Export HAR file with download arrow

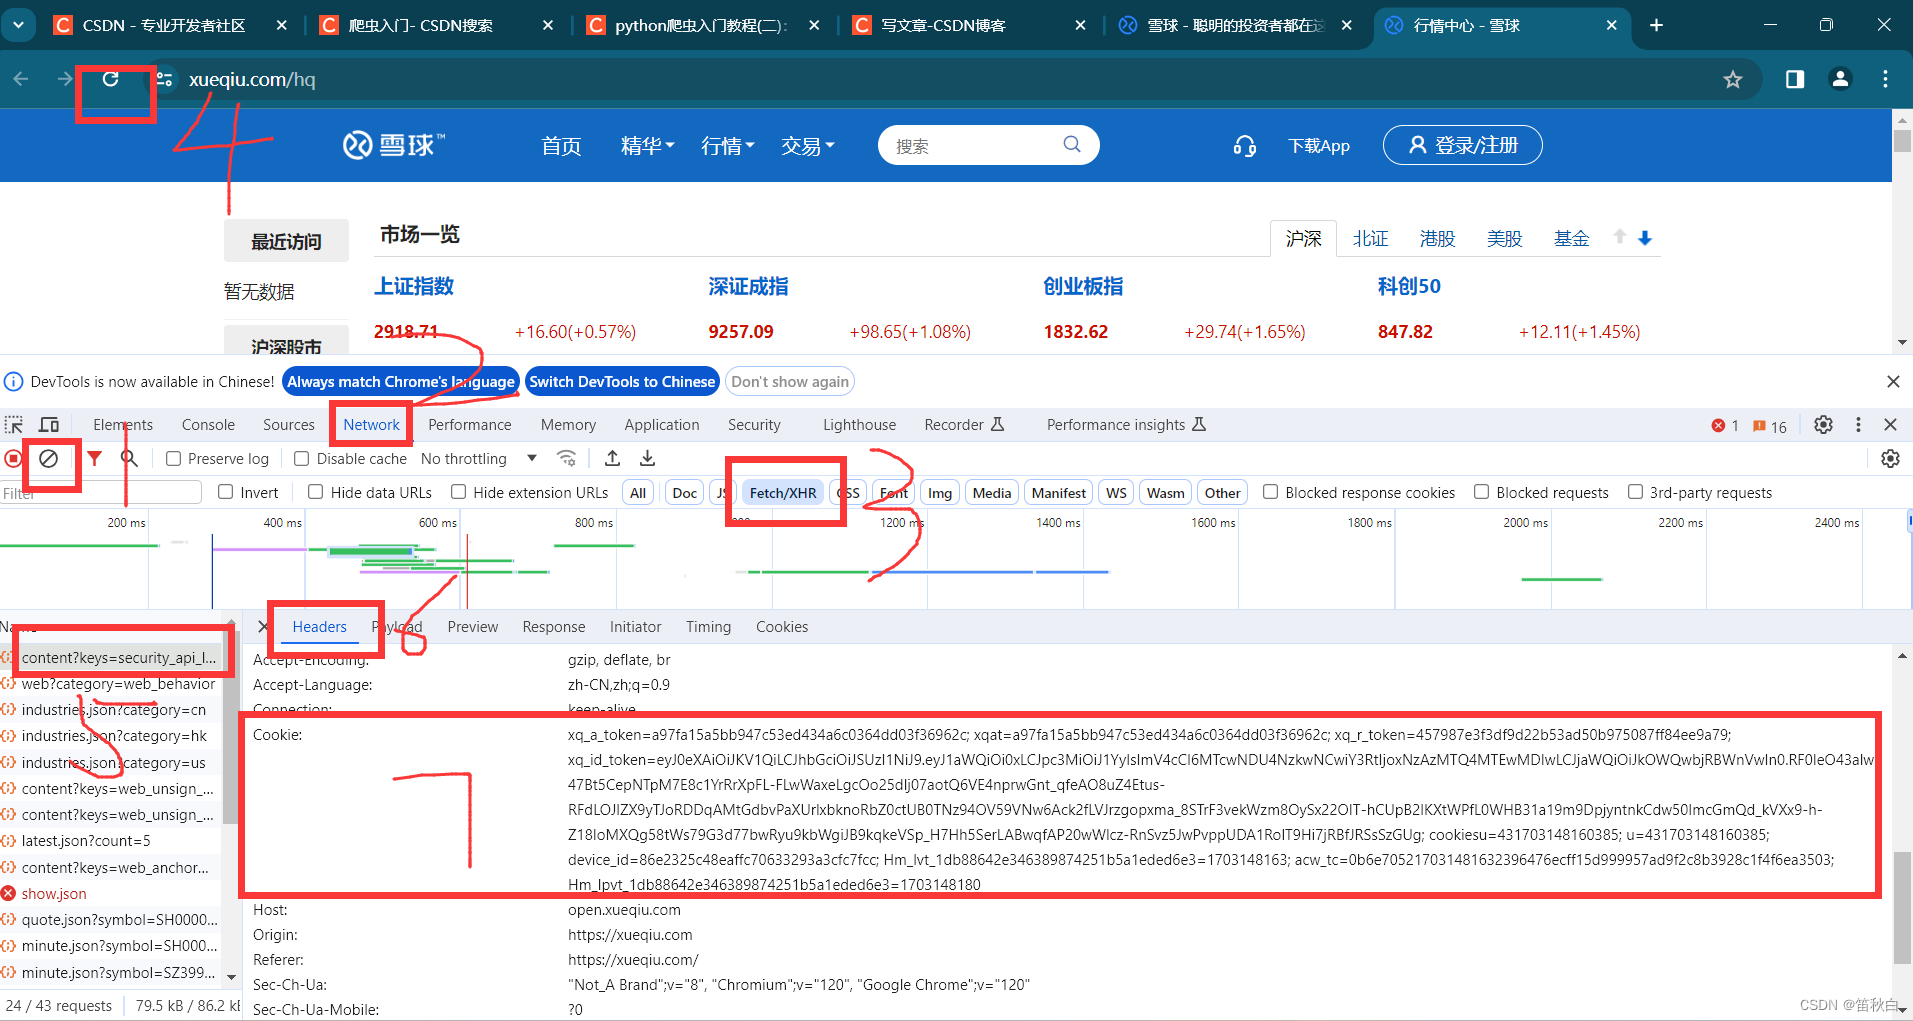point(647,458)
